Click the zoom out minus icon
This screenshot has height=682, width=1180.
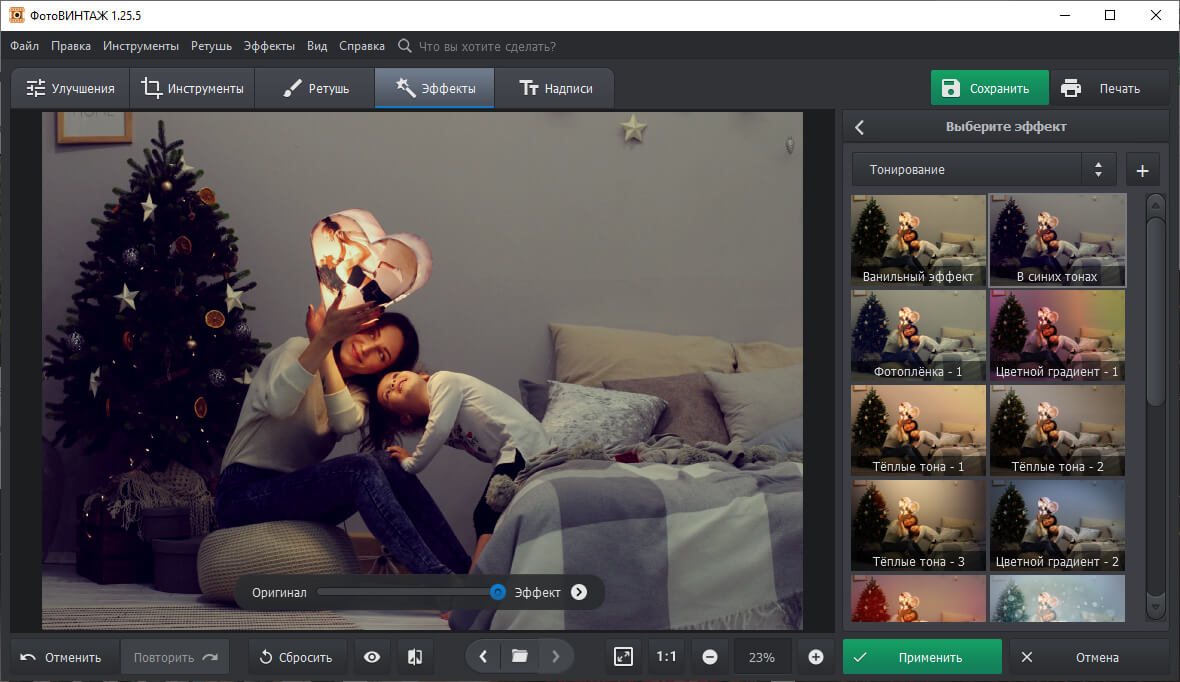click(710, 657)
